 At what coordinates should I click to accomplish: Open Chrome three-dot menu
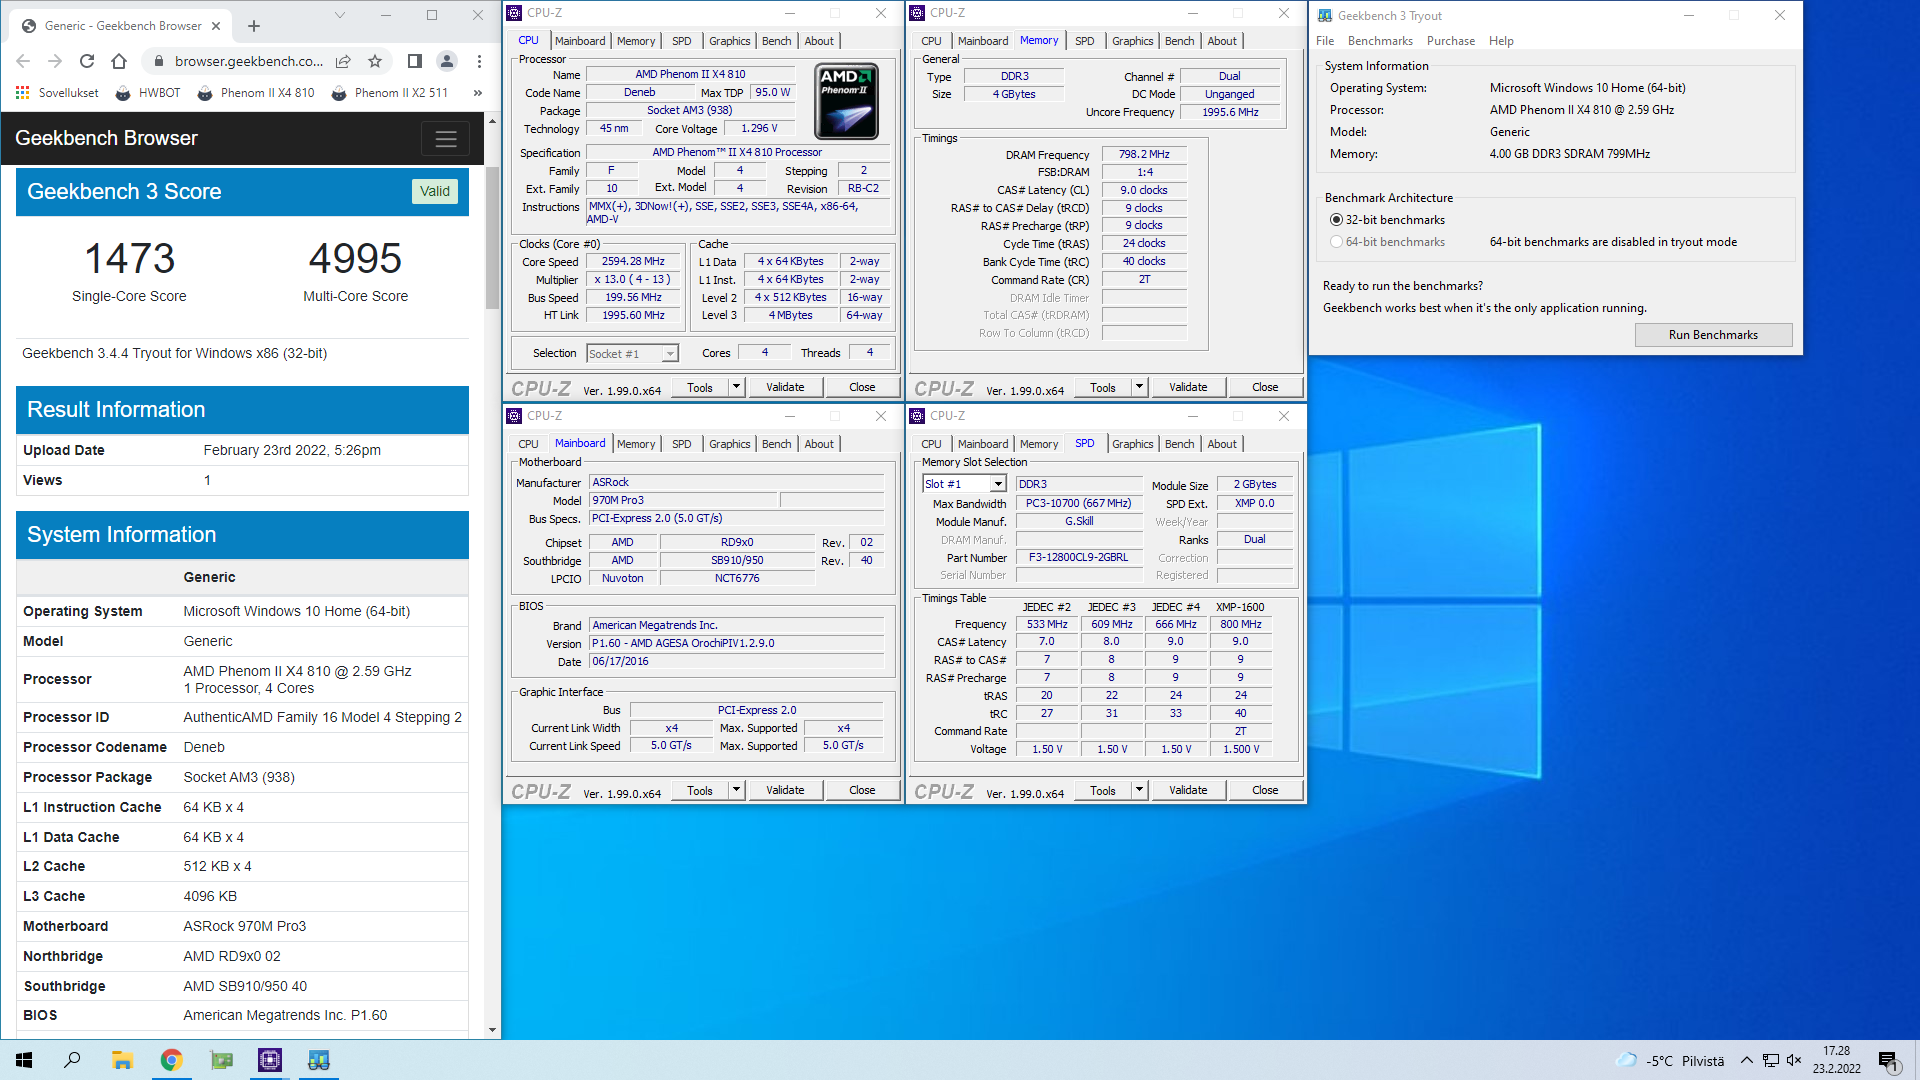point(479,61)
